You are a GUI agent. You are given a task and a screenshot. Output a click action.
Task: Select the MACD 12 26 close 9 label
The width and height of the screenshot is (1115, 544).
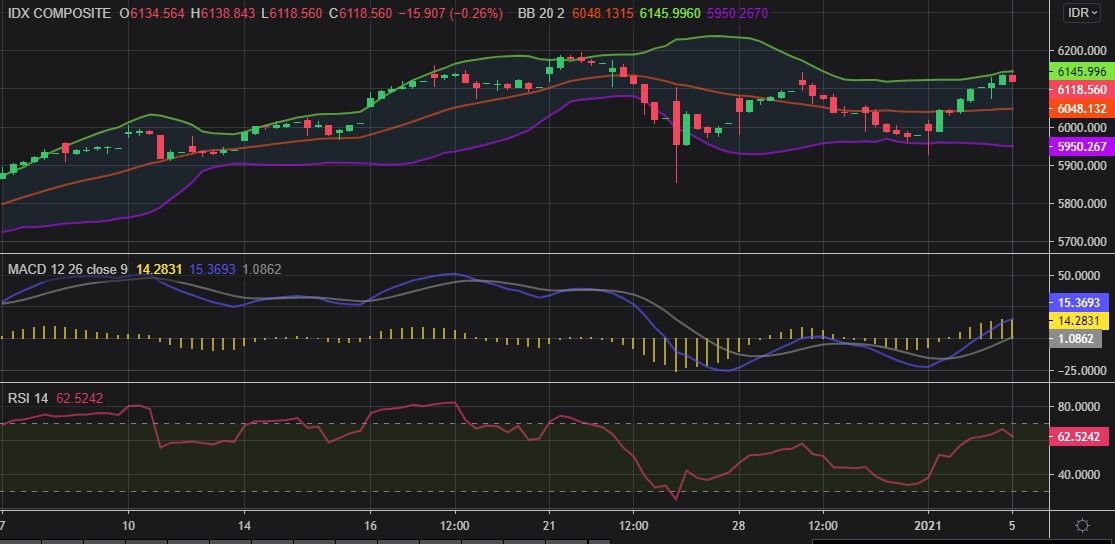pyautogui.click(x=68, y=270)
